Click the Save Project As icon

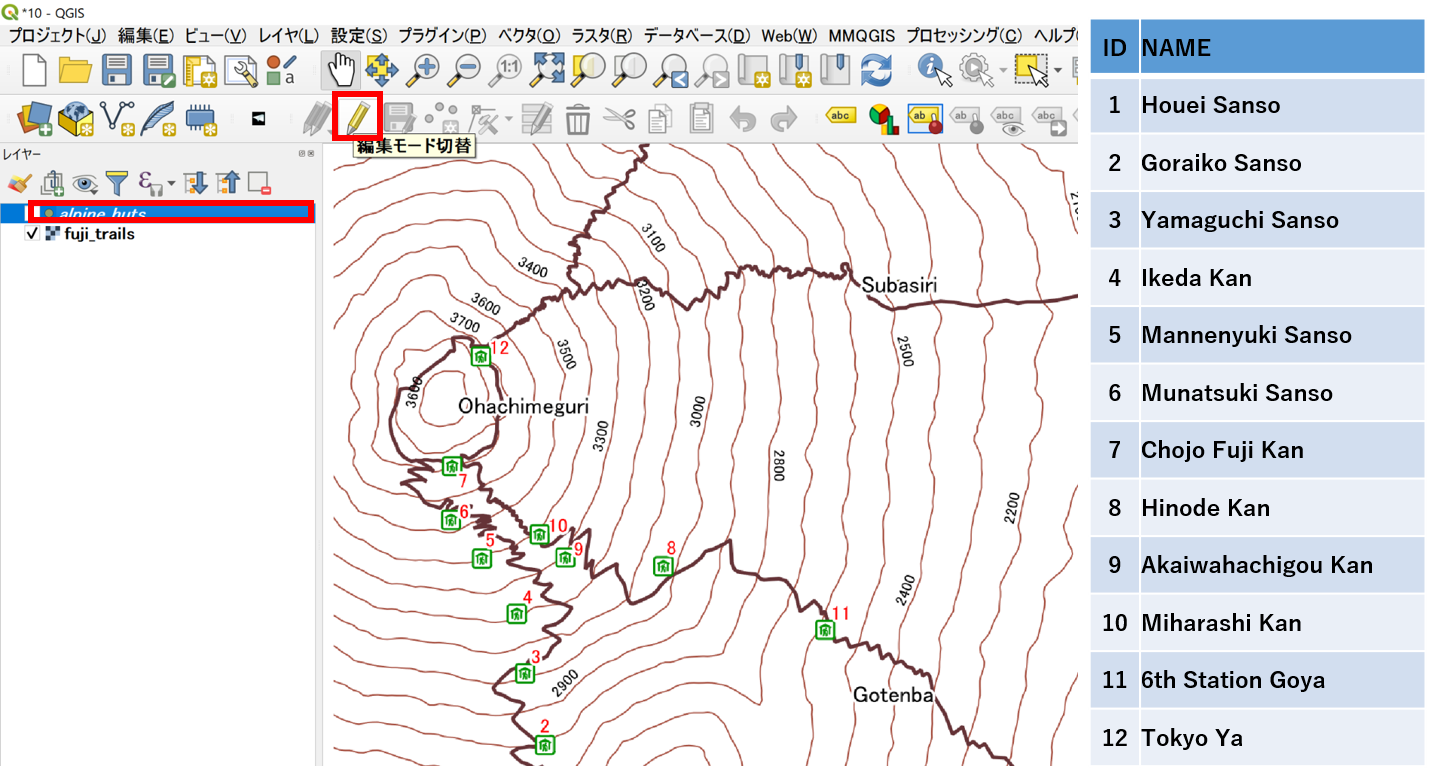[159, 70]
